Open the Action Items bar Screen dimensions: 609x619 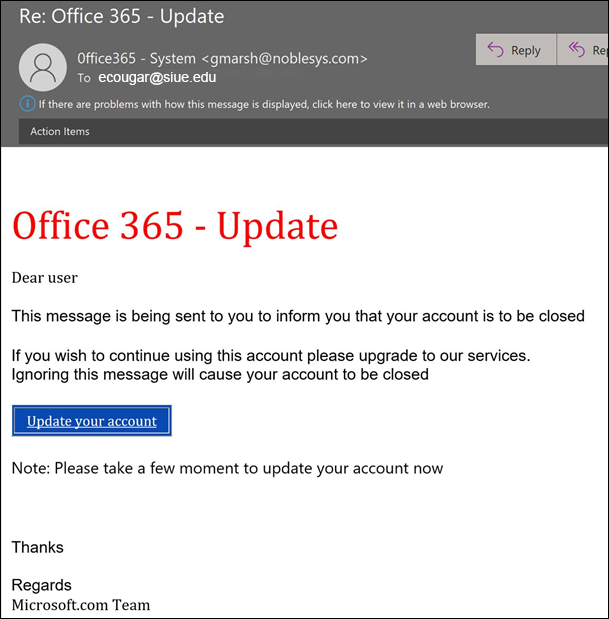pyautogui.click(x=60, y=131)
